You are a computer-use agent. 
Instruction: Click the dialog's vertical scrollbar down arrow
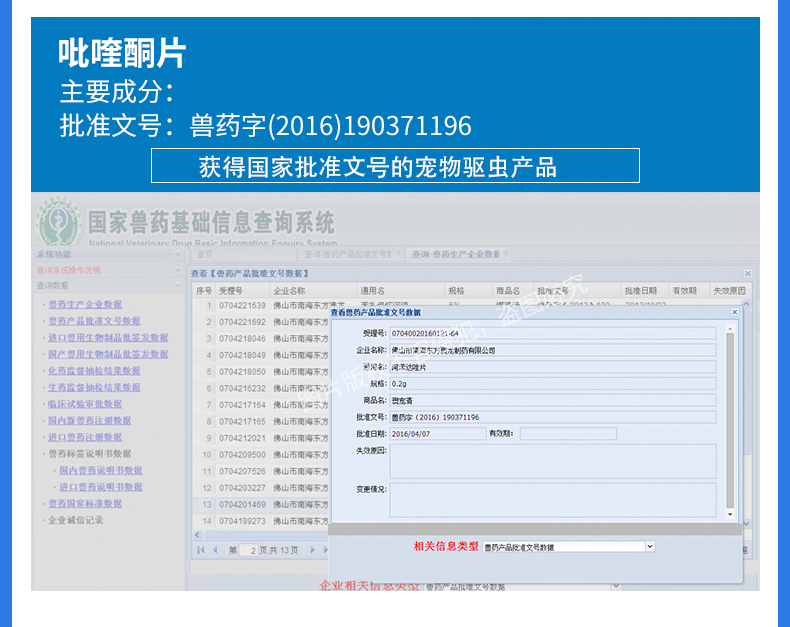(730, 514)
